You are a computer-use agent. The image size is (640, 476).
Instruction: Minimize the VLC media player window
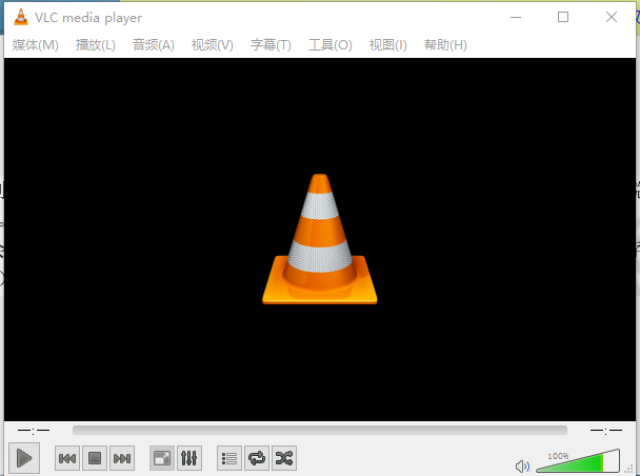[x=516, y=17]
